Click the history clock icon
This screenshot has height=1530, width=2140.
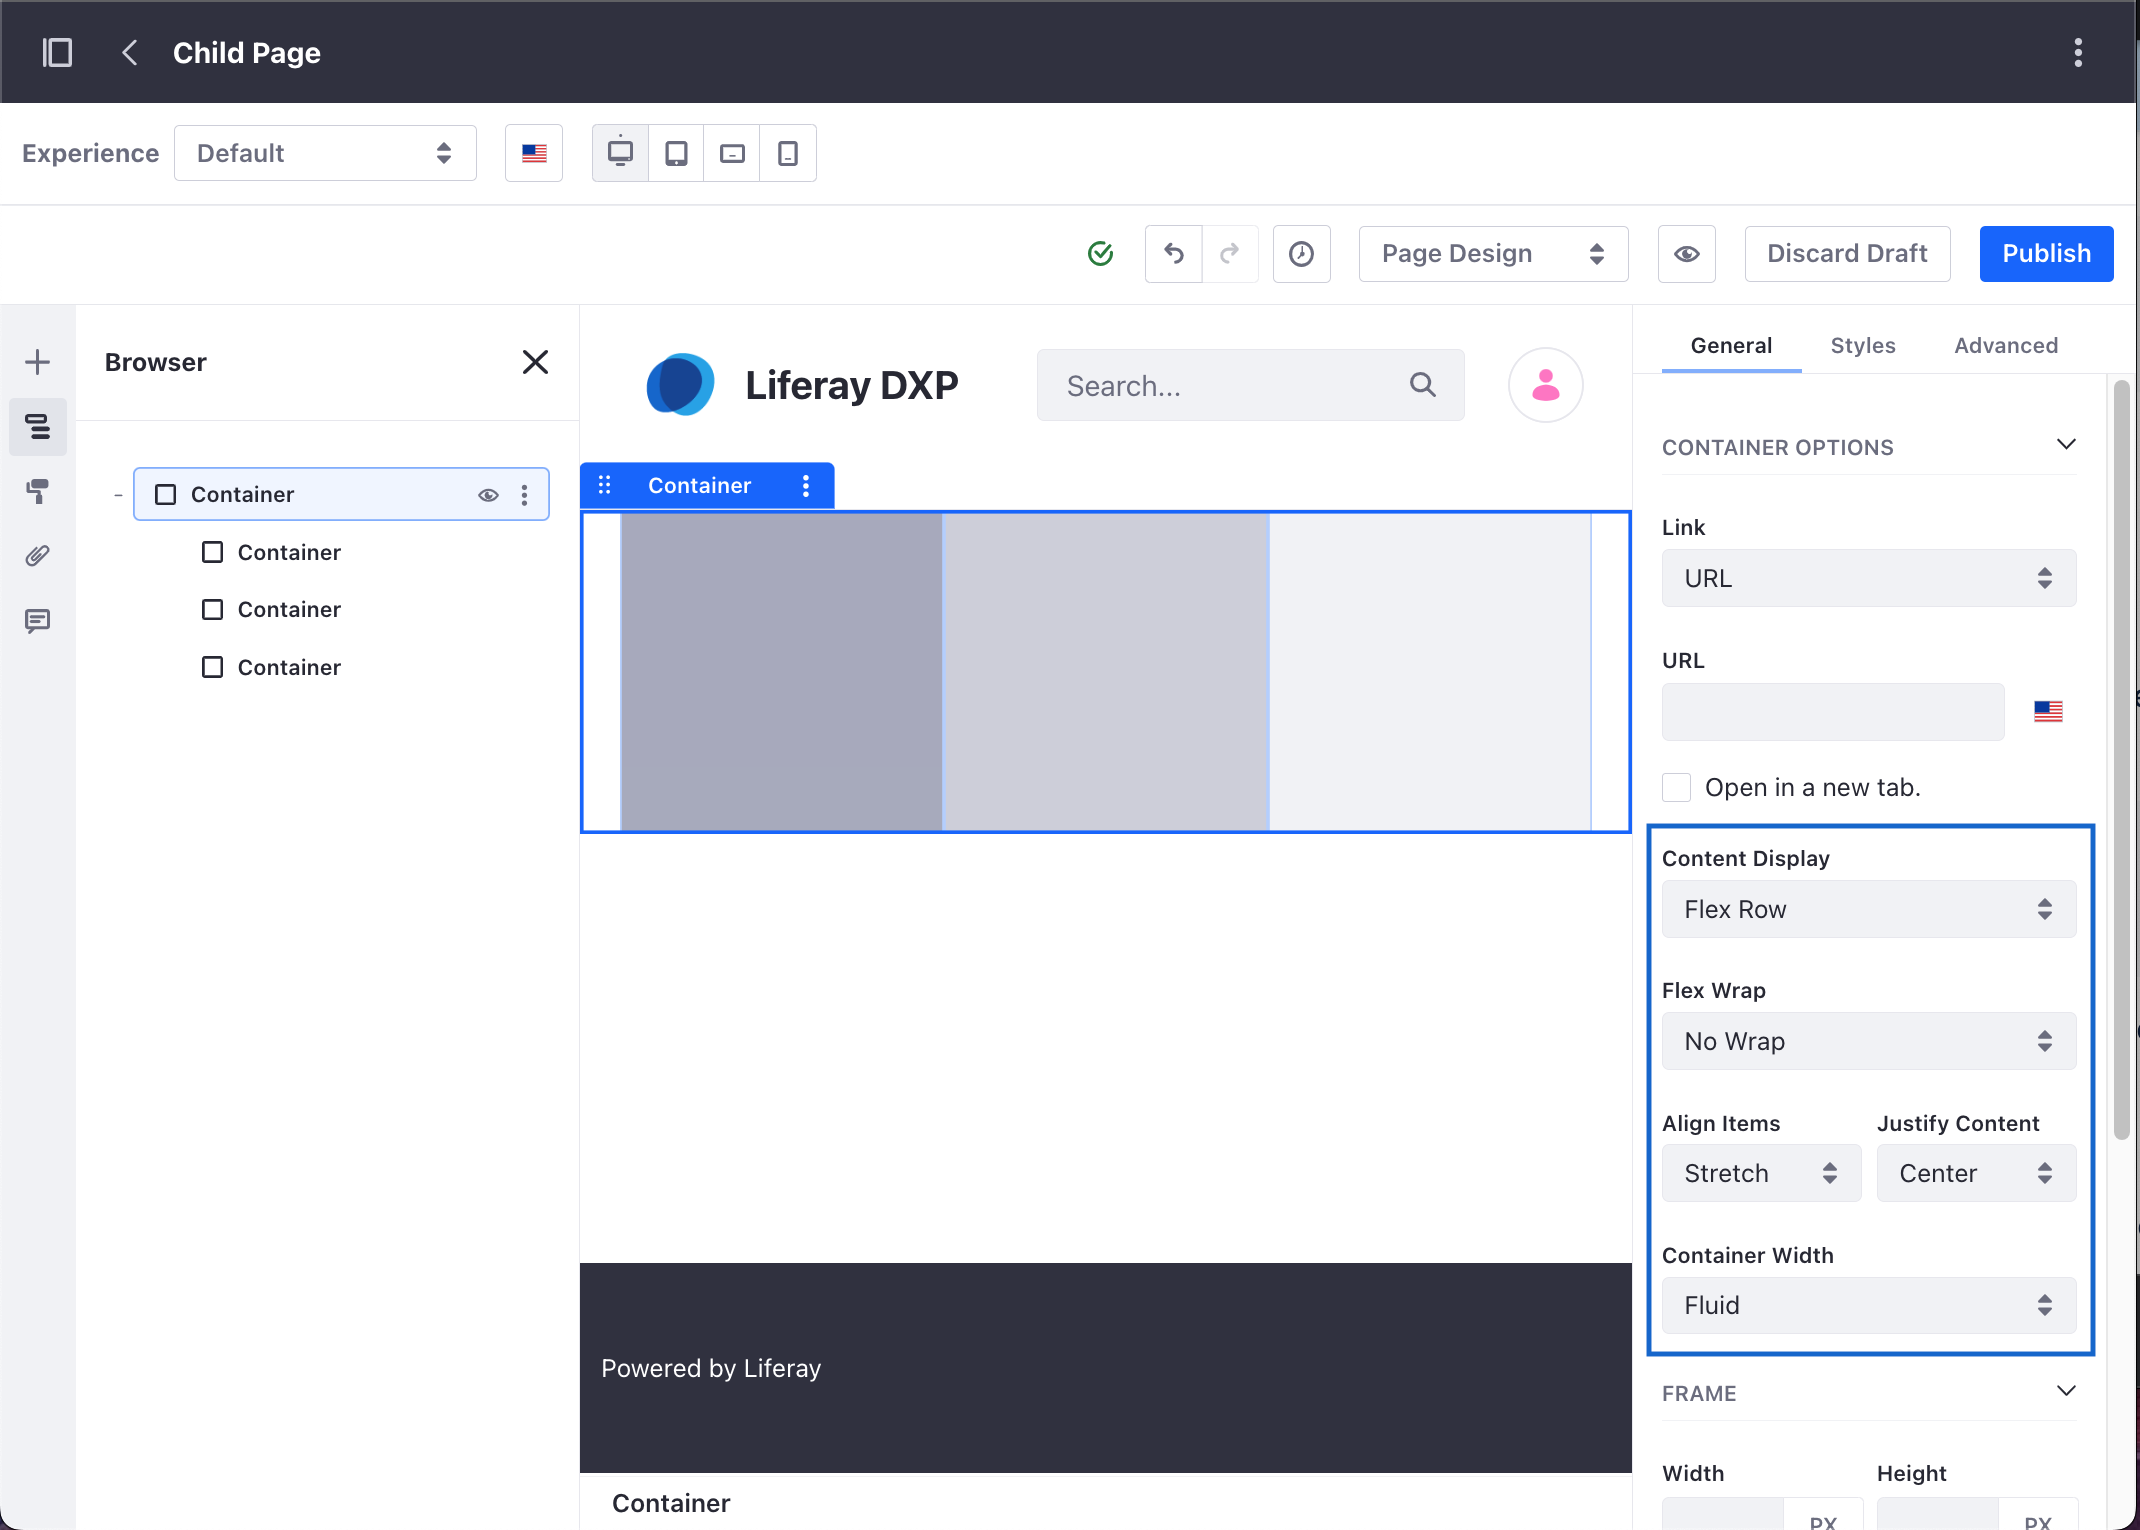click(1303, 253)
